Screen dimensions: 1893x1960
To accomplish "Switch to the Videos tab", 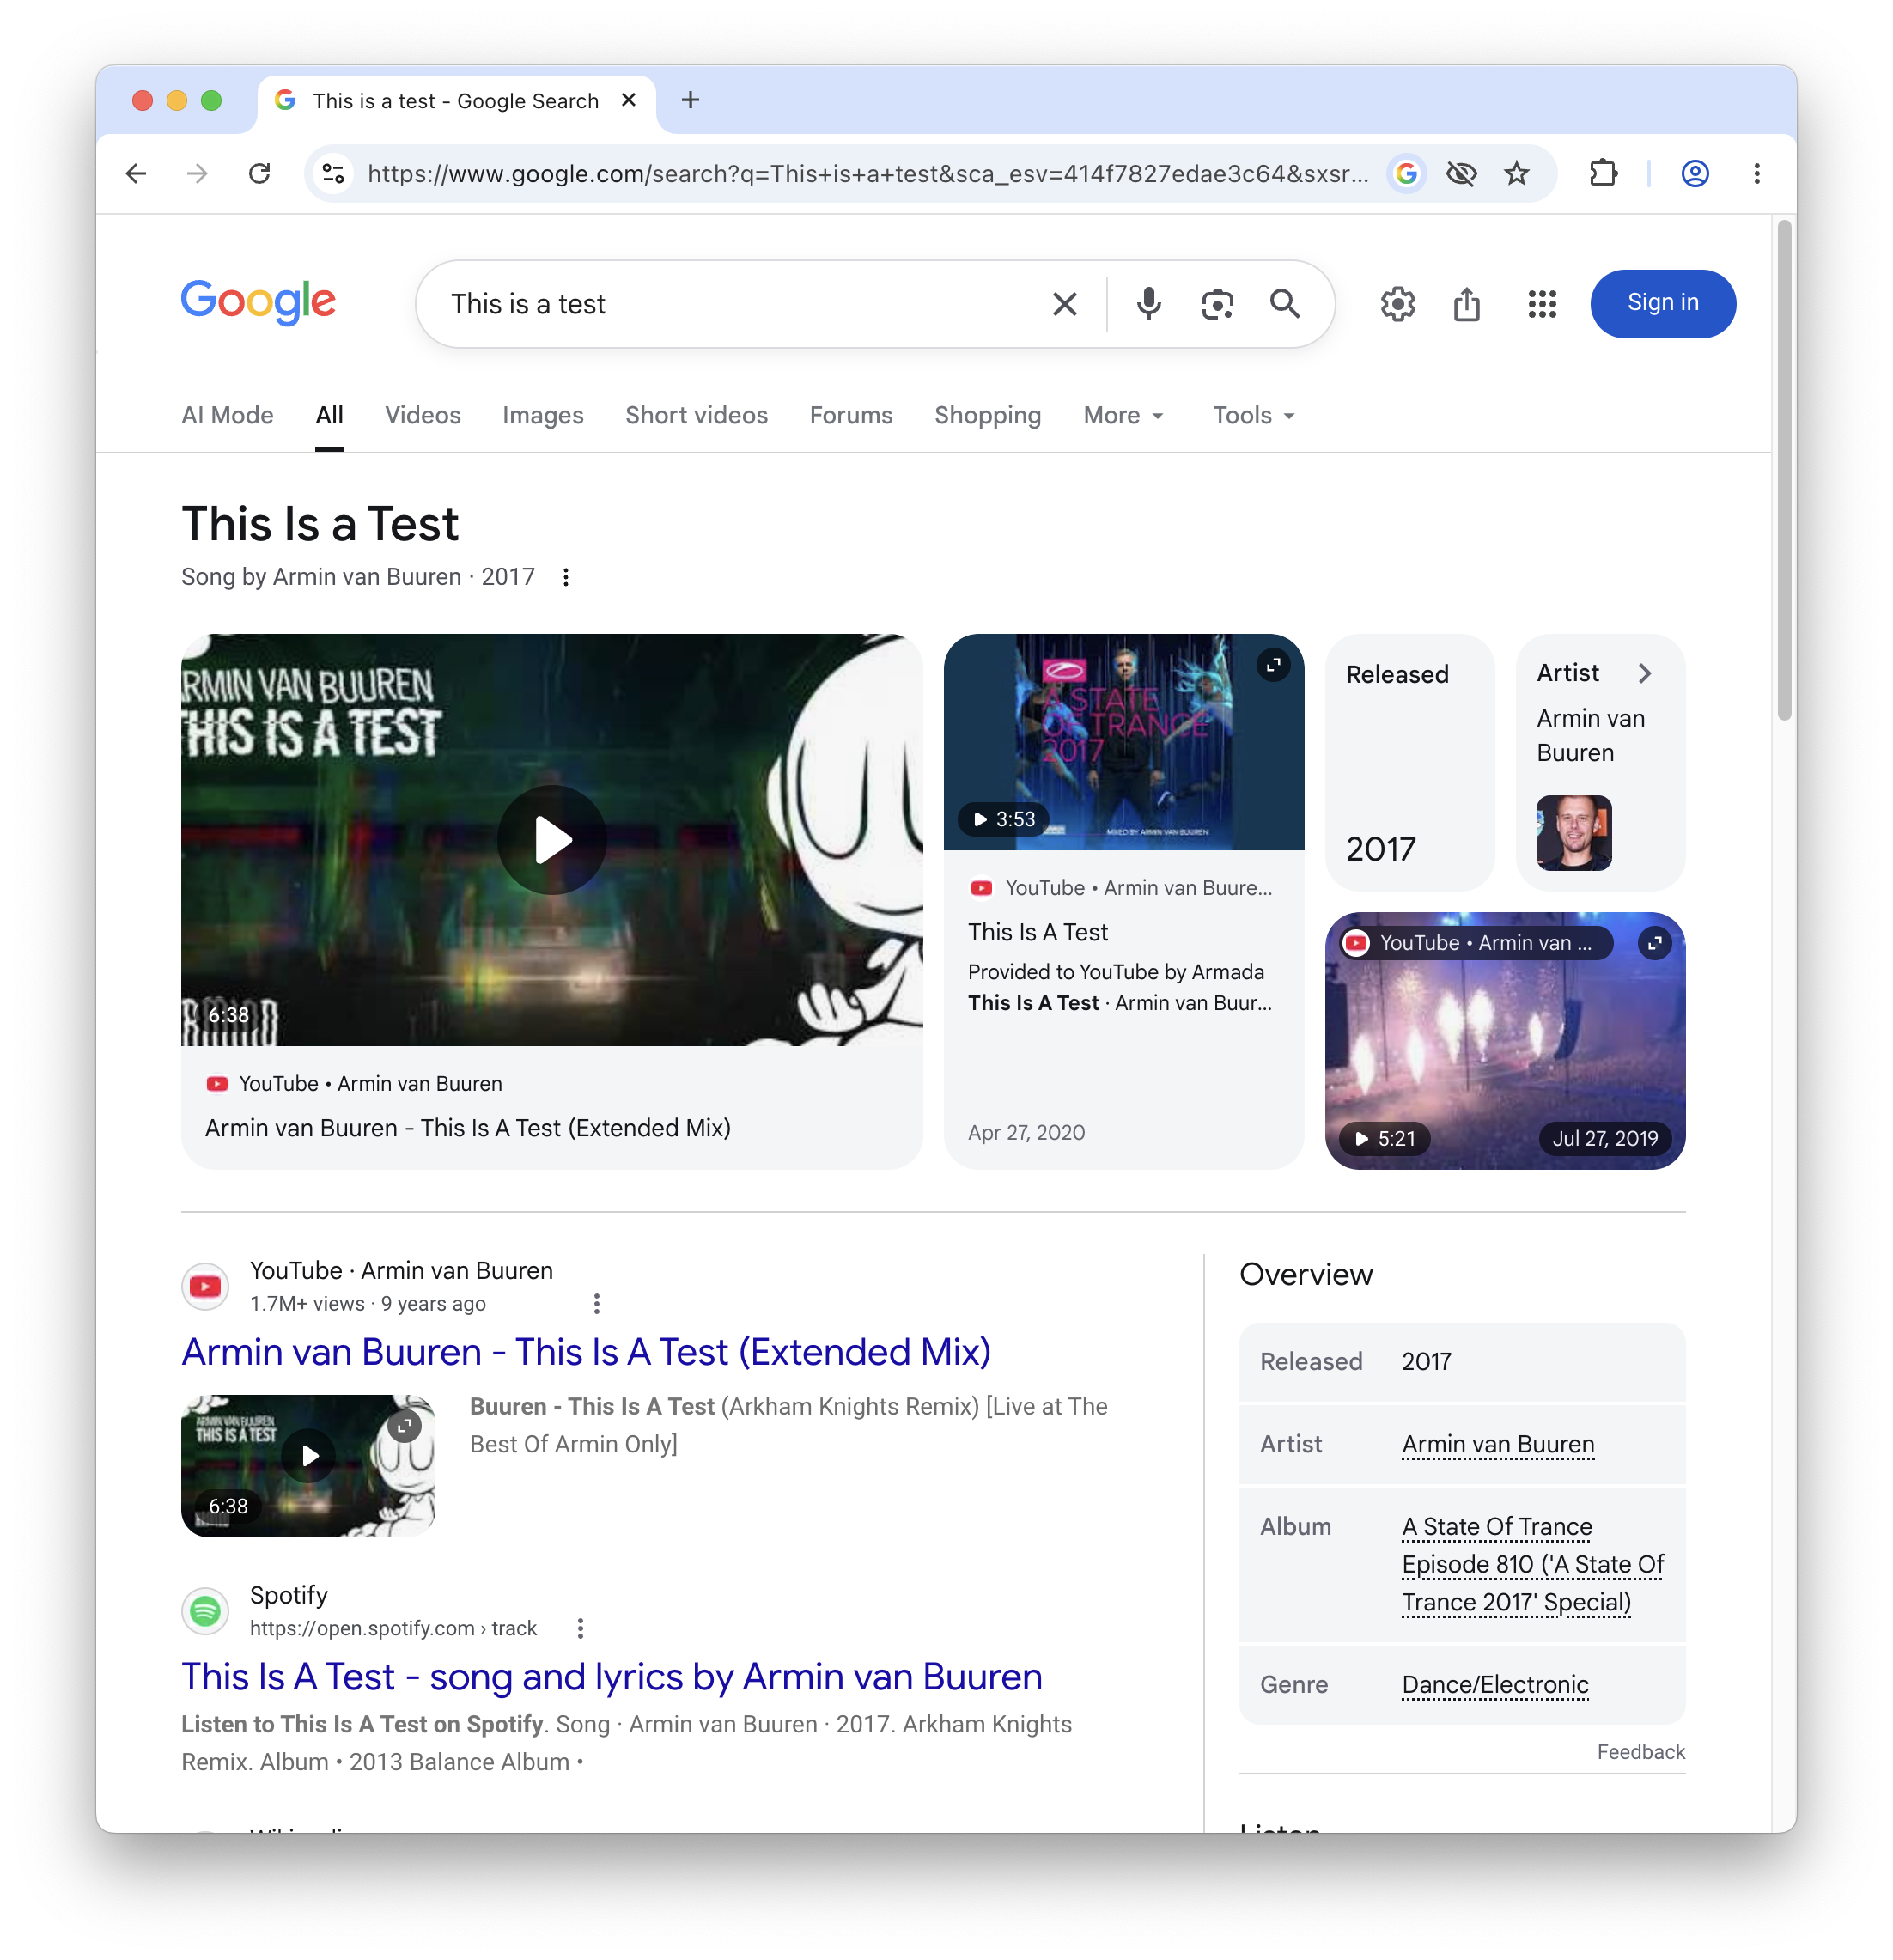I will (423, 415).
